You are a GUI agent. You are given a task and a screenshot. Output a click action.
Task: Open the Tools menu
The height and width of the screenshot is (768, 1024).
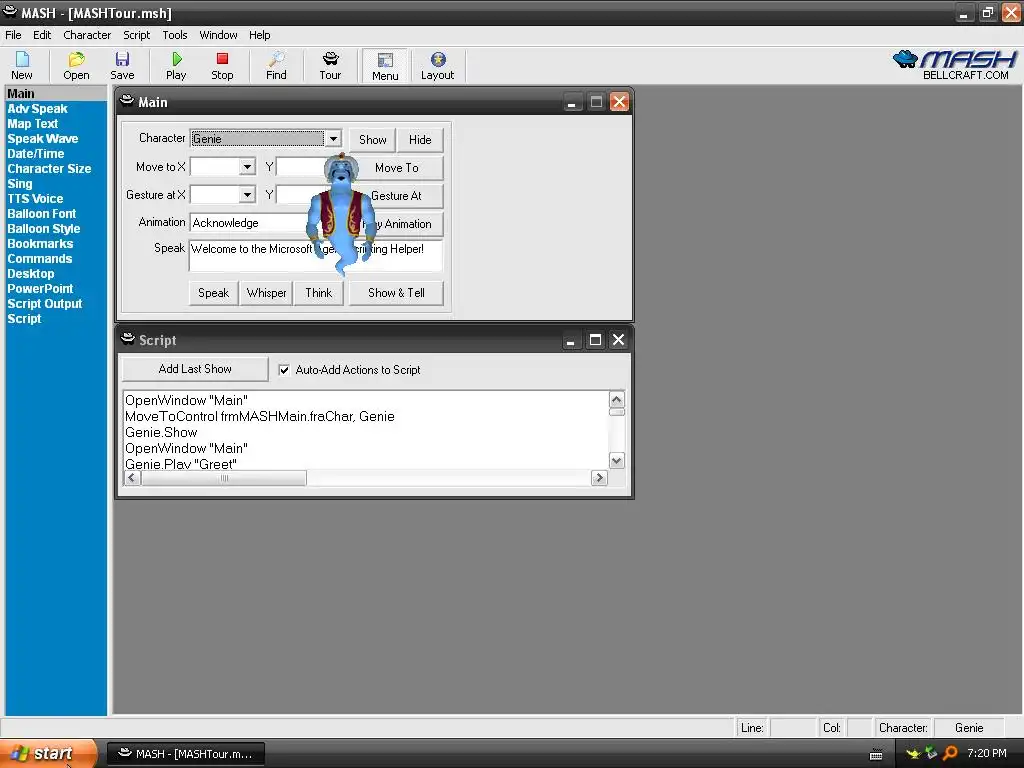click(x=174, y=35)
